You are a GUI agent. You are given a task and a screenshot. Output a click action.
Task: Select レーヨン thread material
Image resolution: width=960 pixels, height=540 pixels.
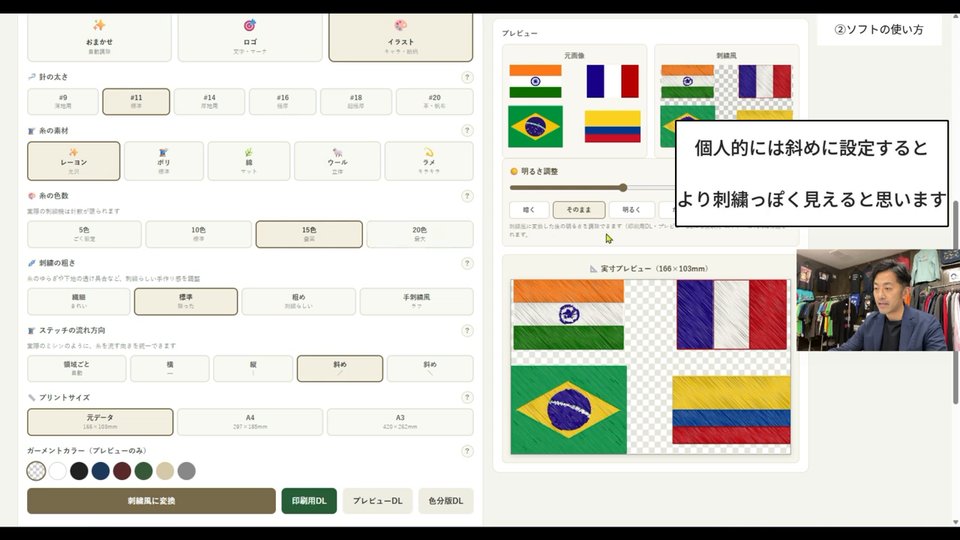[x=73, y=161]
